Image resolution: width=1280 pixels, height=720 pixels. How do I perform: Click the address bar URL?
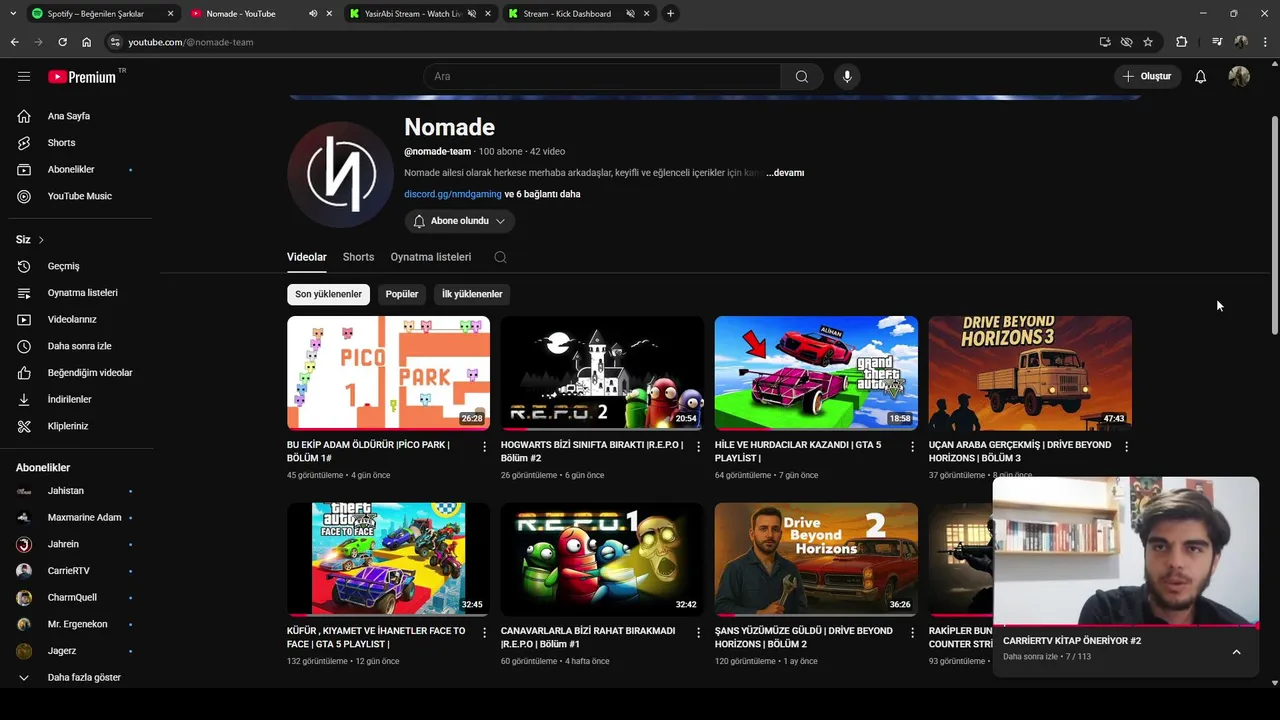pos(190,42)
